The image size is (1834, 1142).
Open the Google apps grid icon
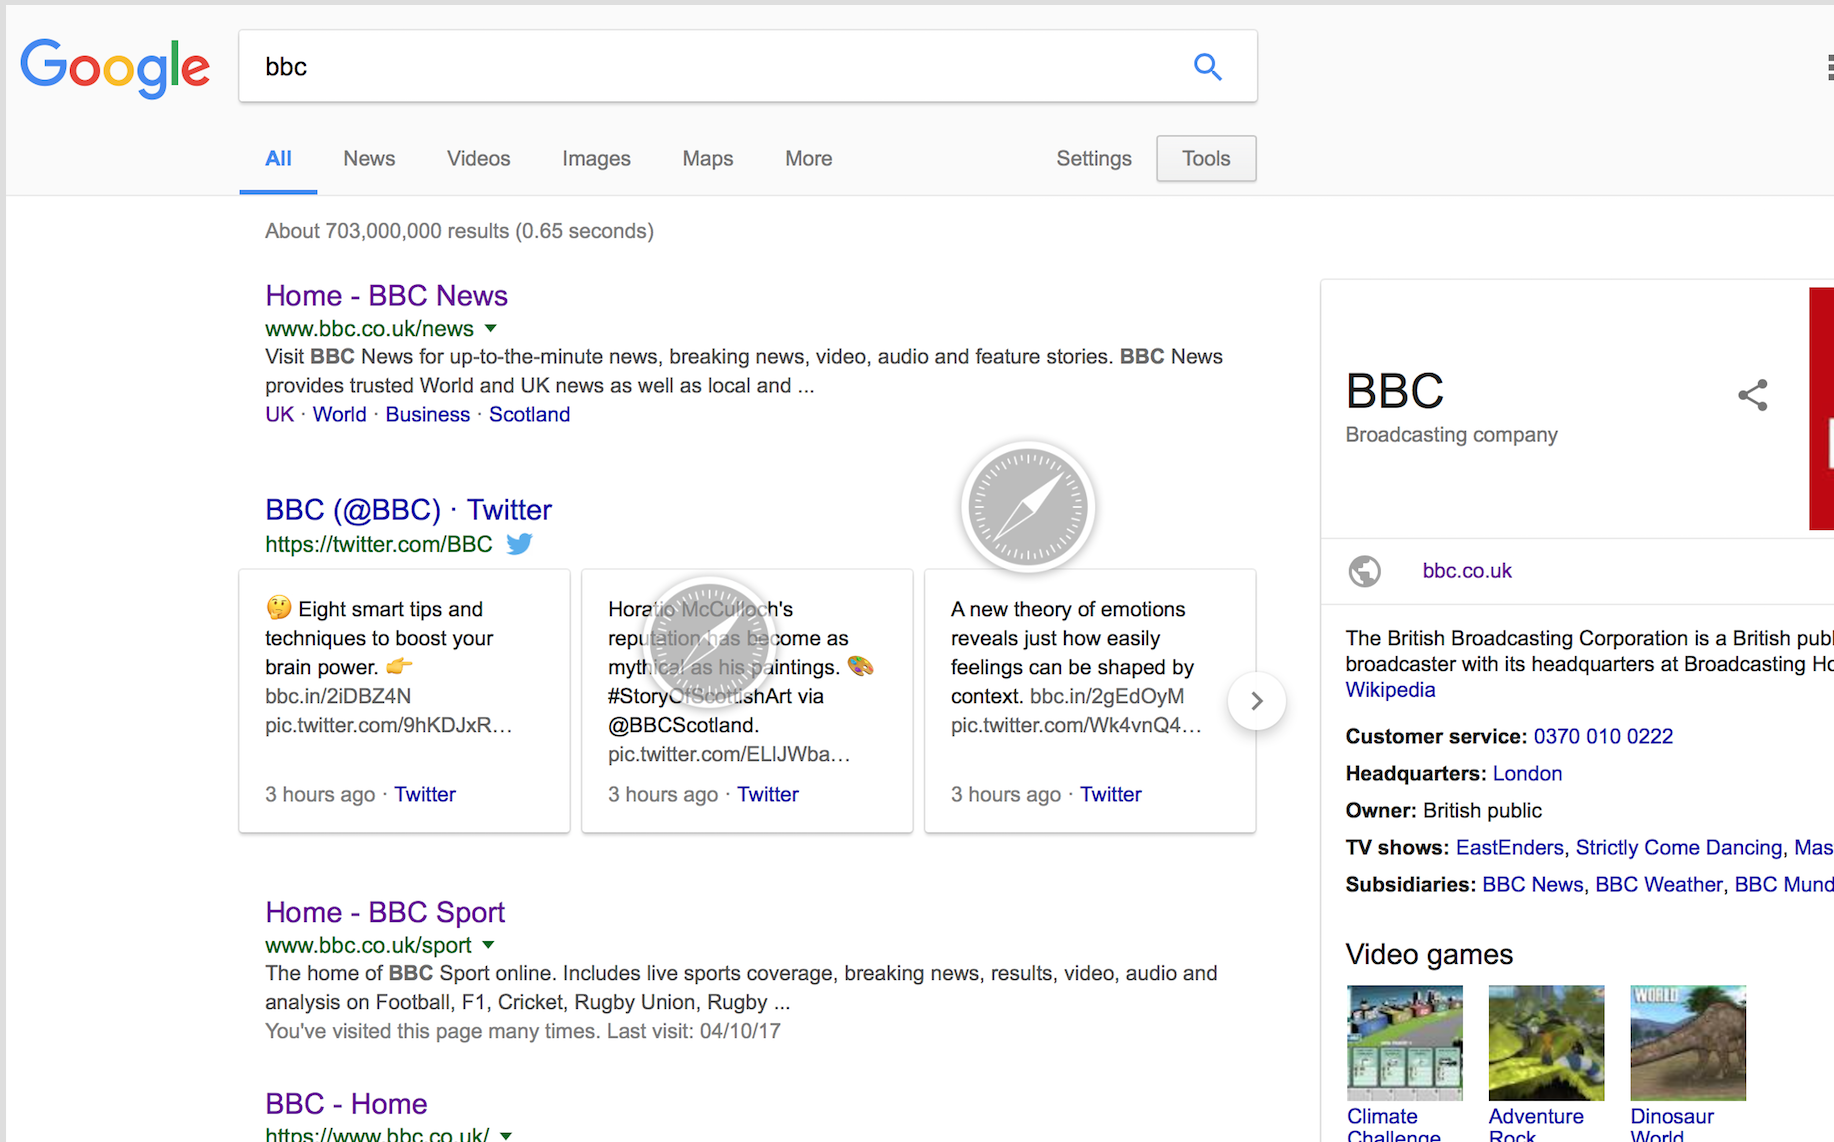[1828, 68]
